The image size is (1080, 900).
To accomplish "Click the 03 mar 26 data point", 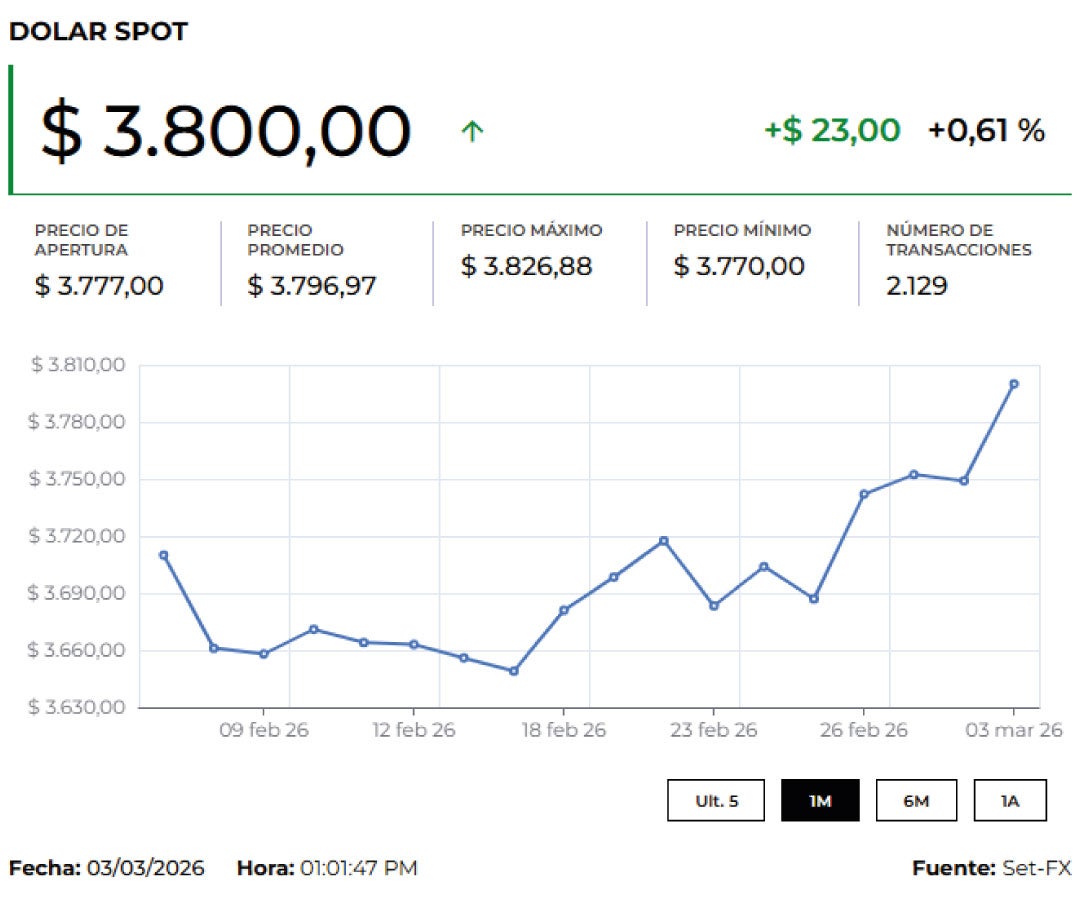I will [1014, 384].
